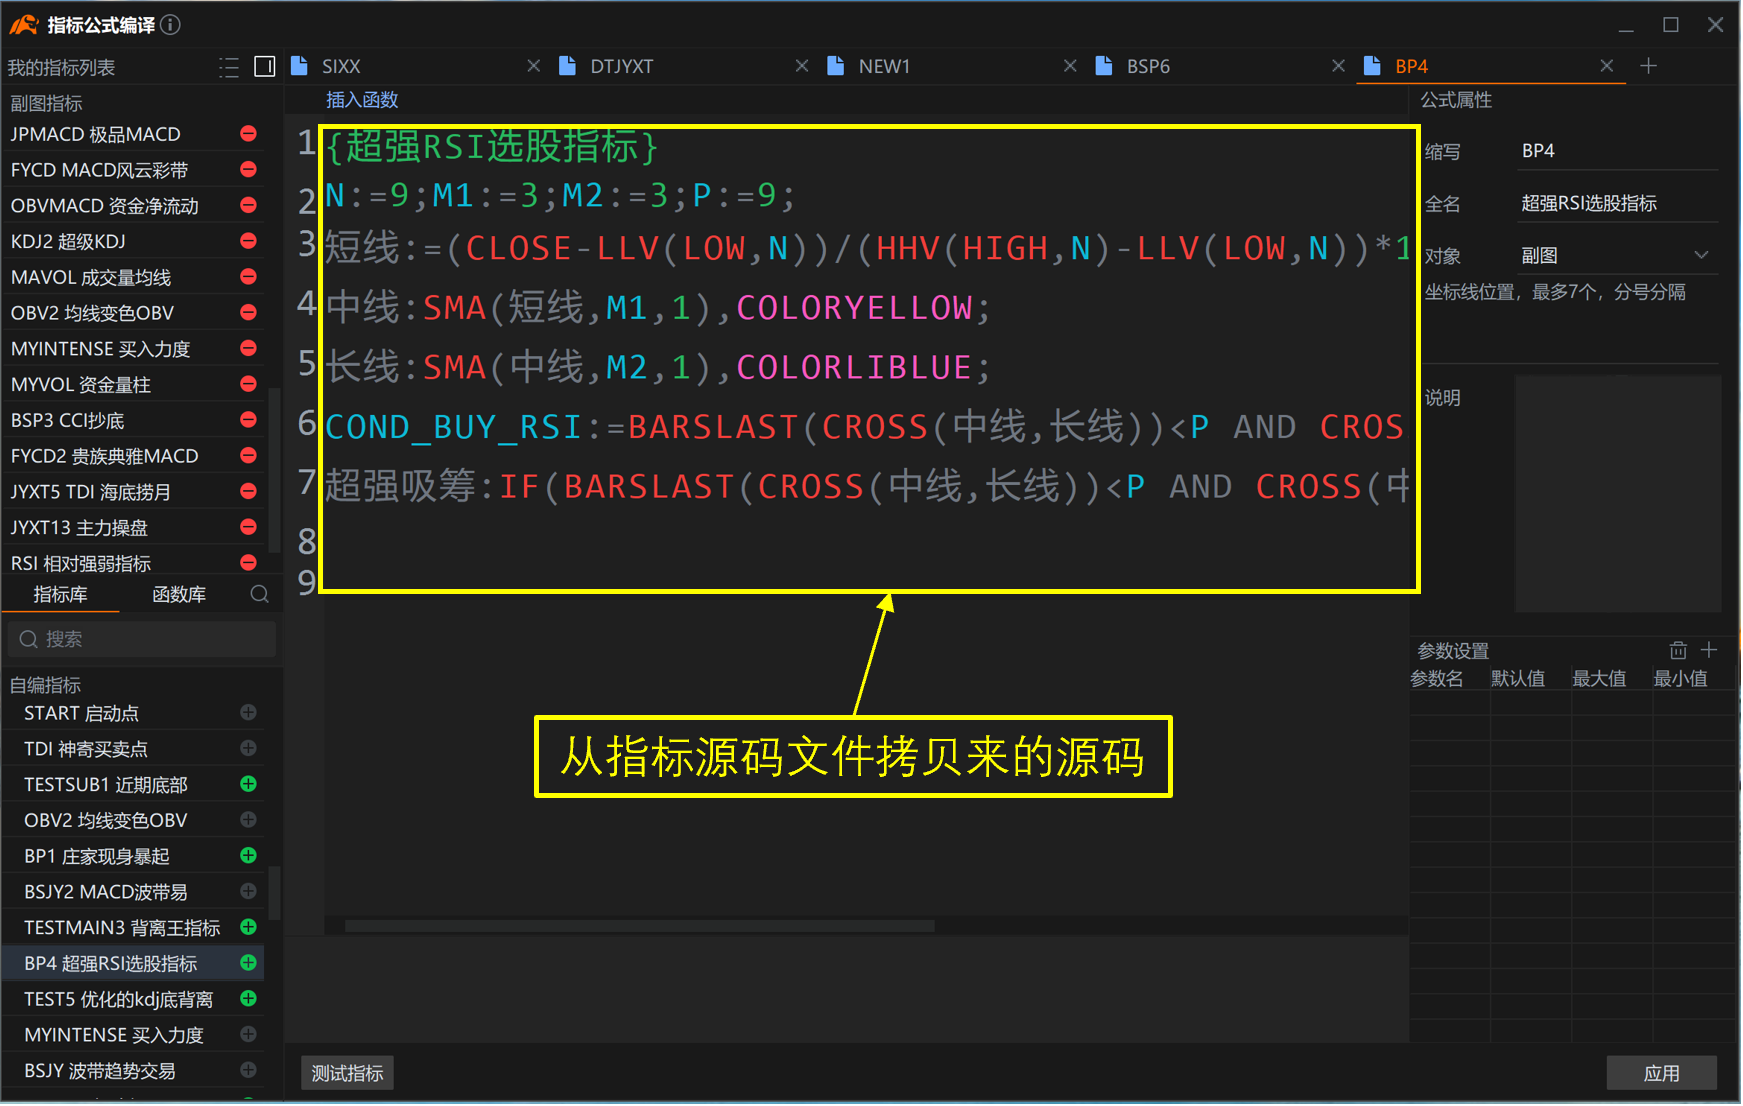Viewport: 1743px width, 1106px height.
Task: Click the 副图指标 section header
Action: point(46,103)
